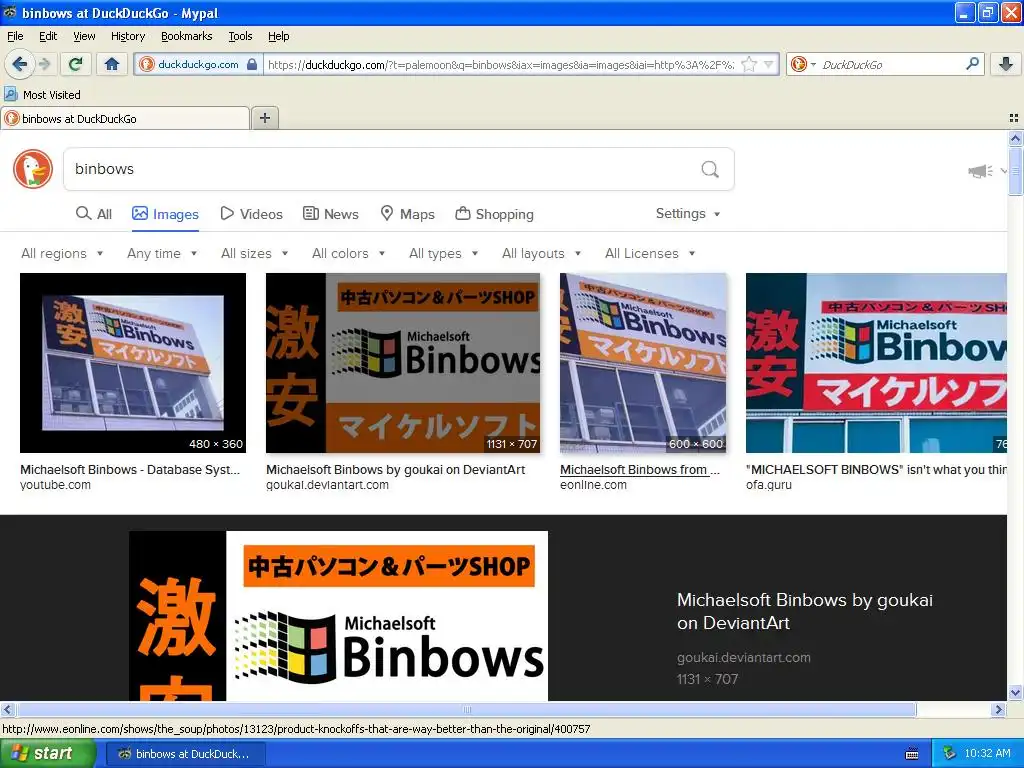Open detail panel title Michaelsoft Binbows by goukai
This screenshot has width=1024, height=768.
point(805,611)
